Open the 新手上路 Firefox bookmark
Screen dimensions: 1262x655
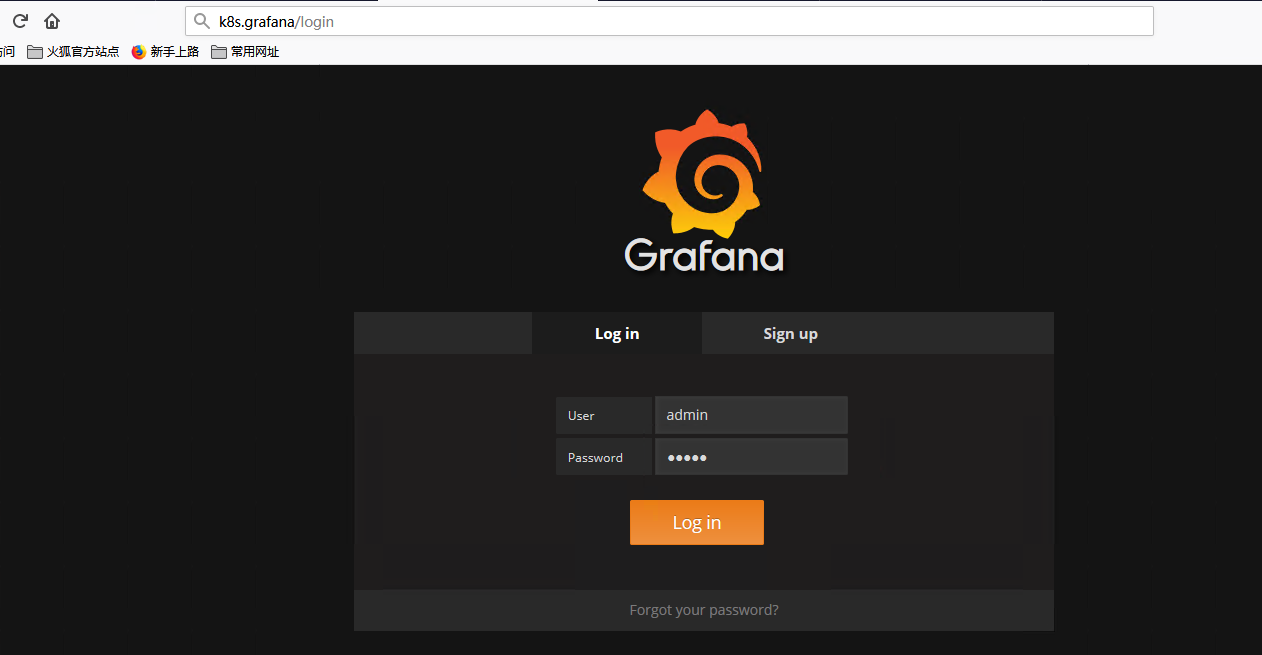[x=165, y=52]
